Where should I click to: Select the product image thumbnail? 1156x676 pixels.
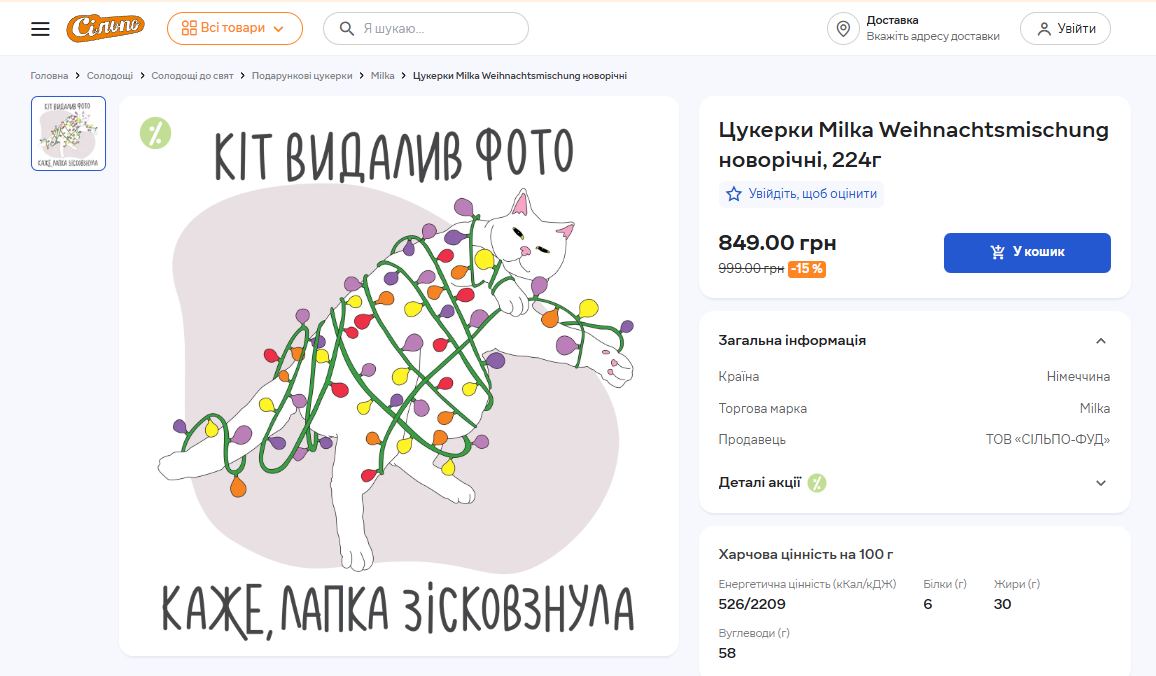click(69, 134)
